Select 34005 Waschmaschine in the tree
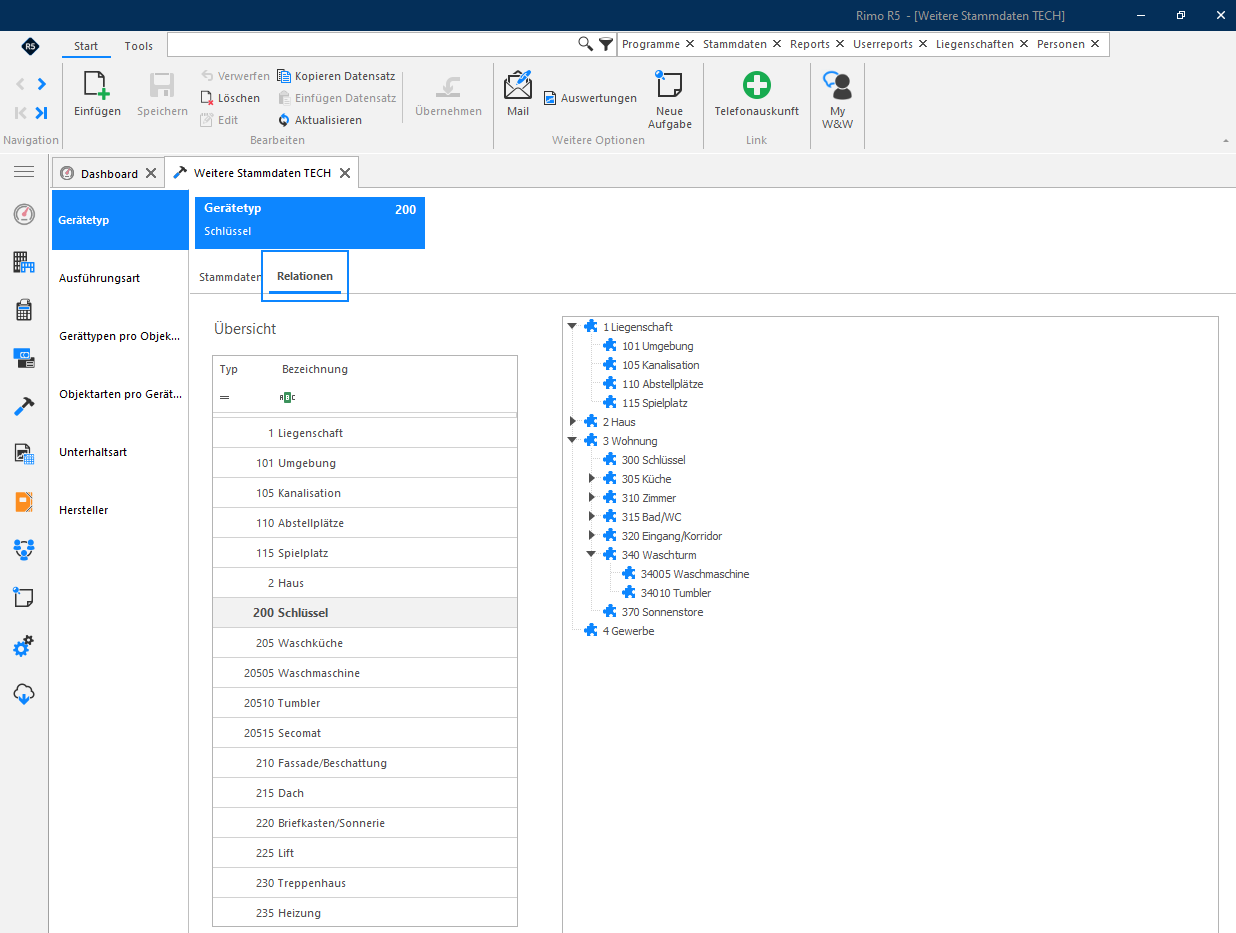This screenshot has height=933, width=1236. click(695, 574)
